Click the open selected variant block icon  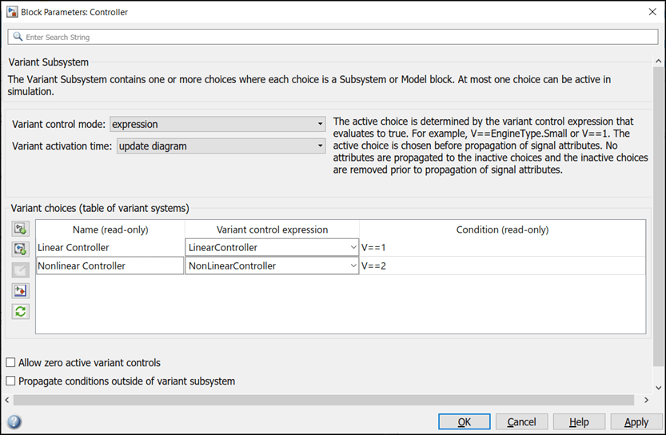point(20,291)
